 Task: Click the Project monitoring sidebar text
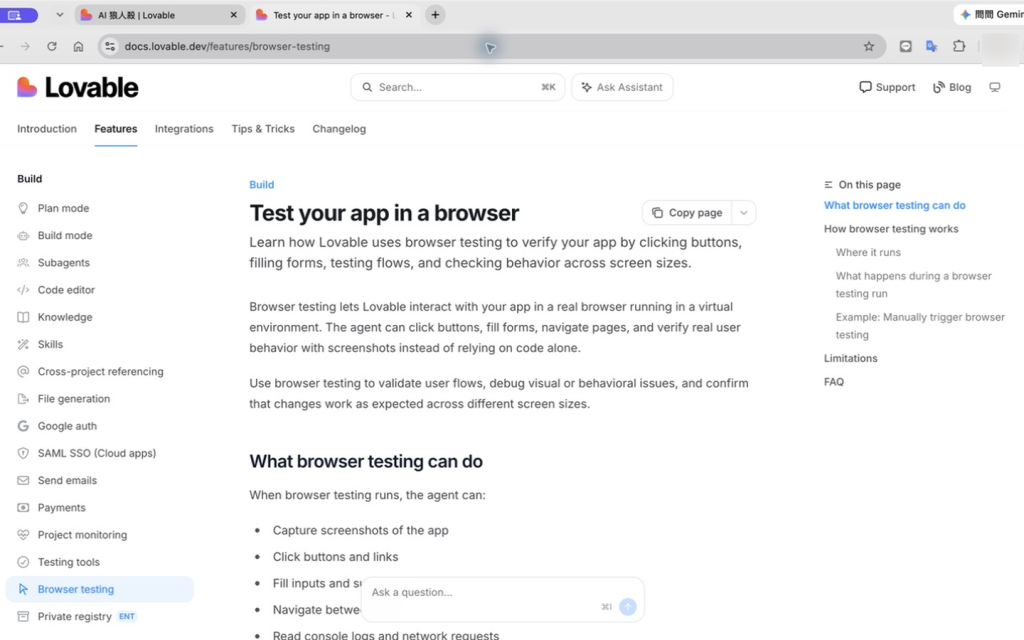(82, 535)
